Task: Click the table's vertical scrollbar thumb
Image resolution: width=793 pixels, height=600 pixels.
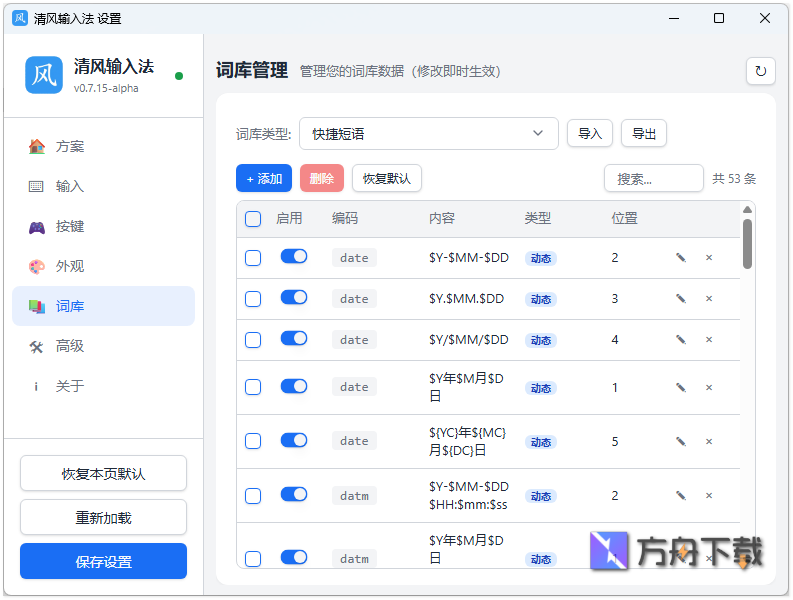Action: [x=747, y=244]
